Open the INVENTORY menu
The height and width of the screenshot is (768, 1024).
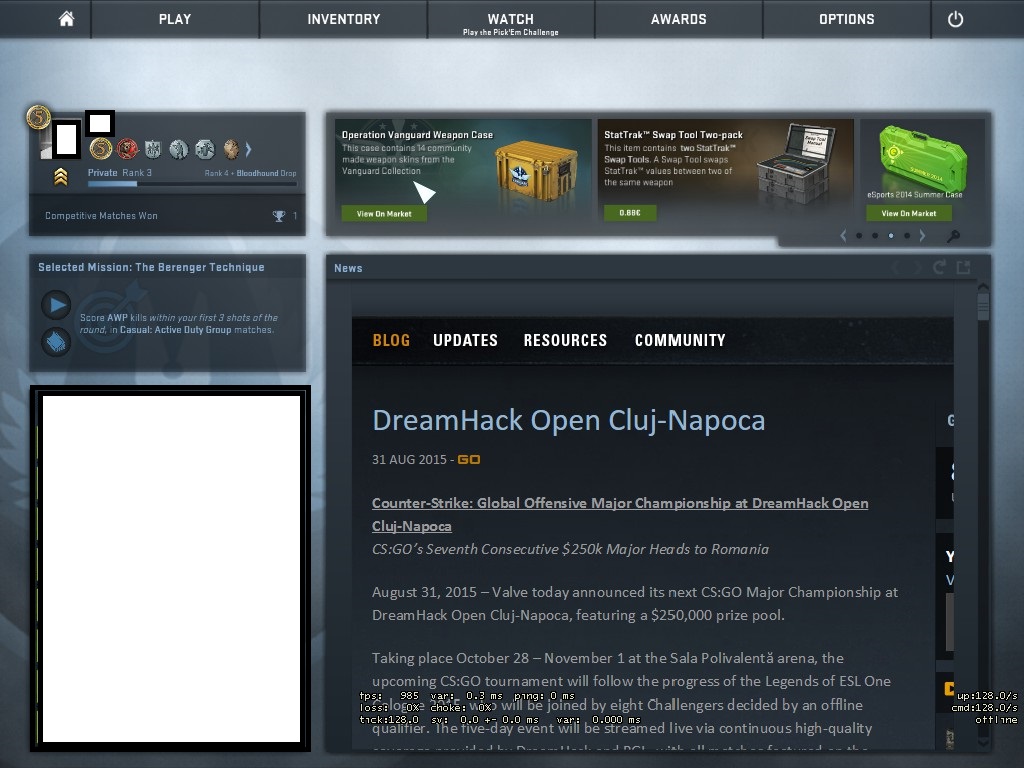click(x=344, y=19)
